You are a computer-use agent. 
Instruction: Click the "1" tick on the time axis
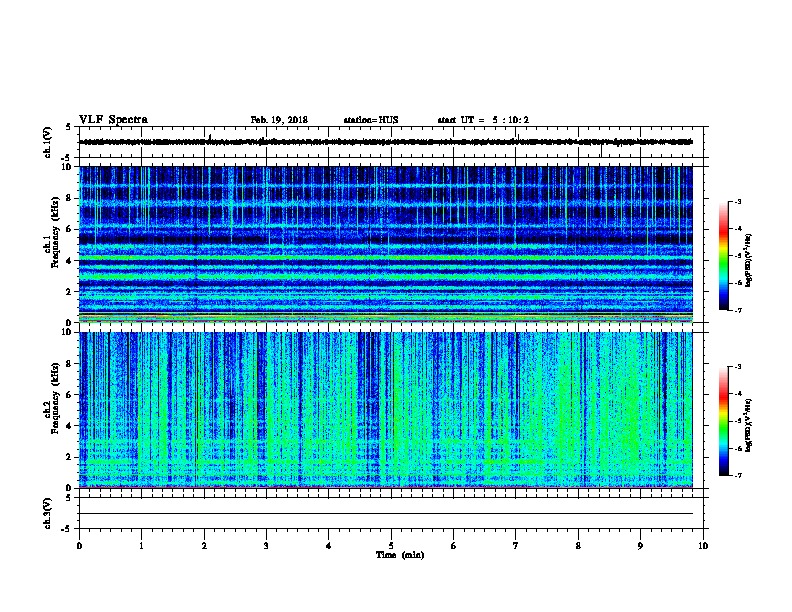141,546
